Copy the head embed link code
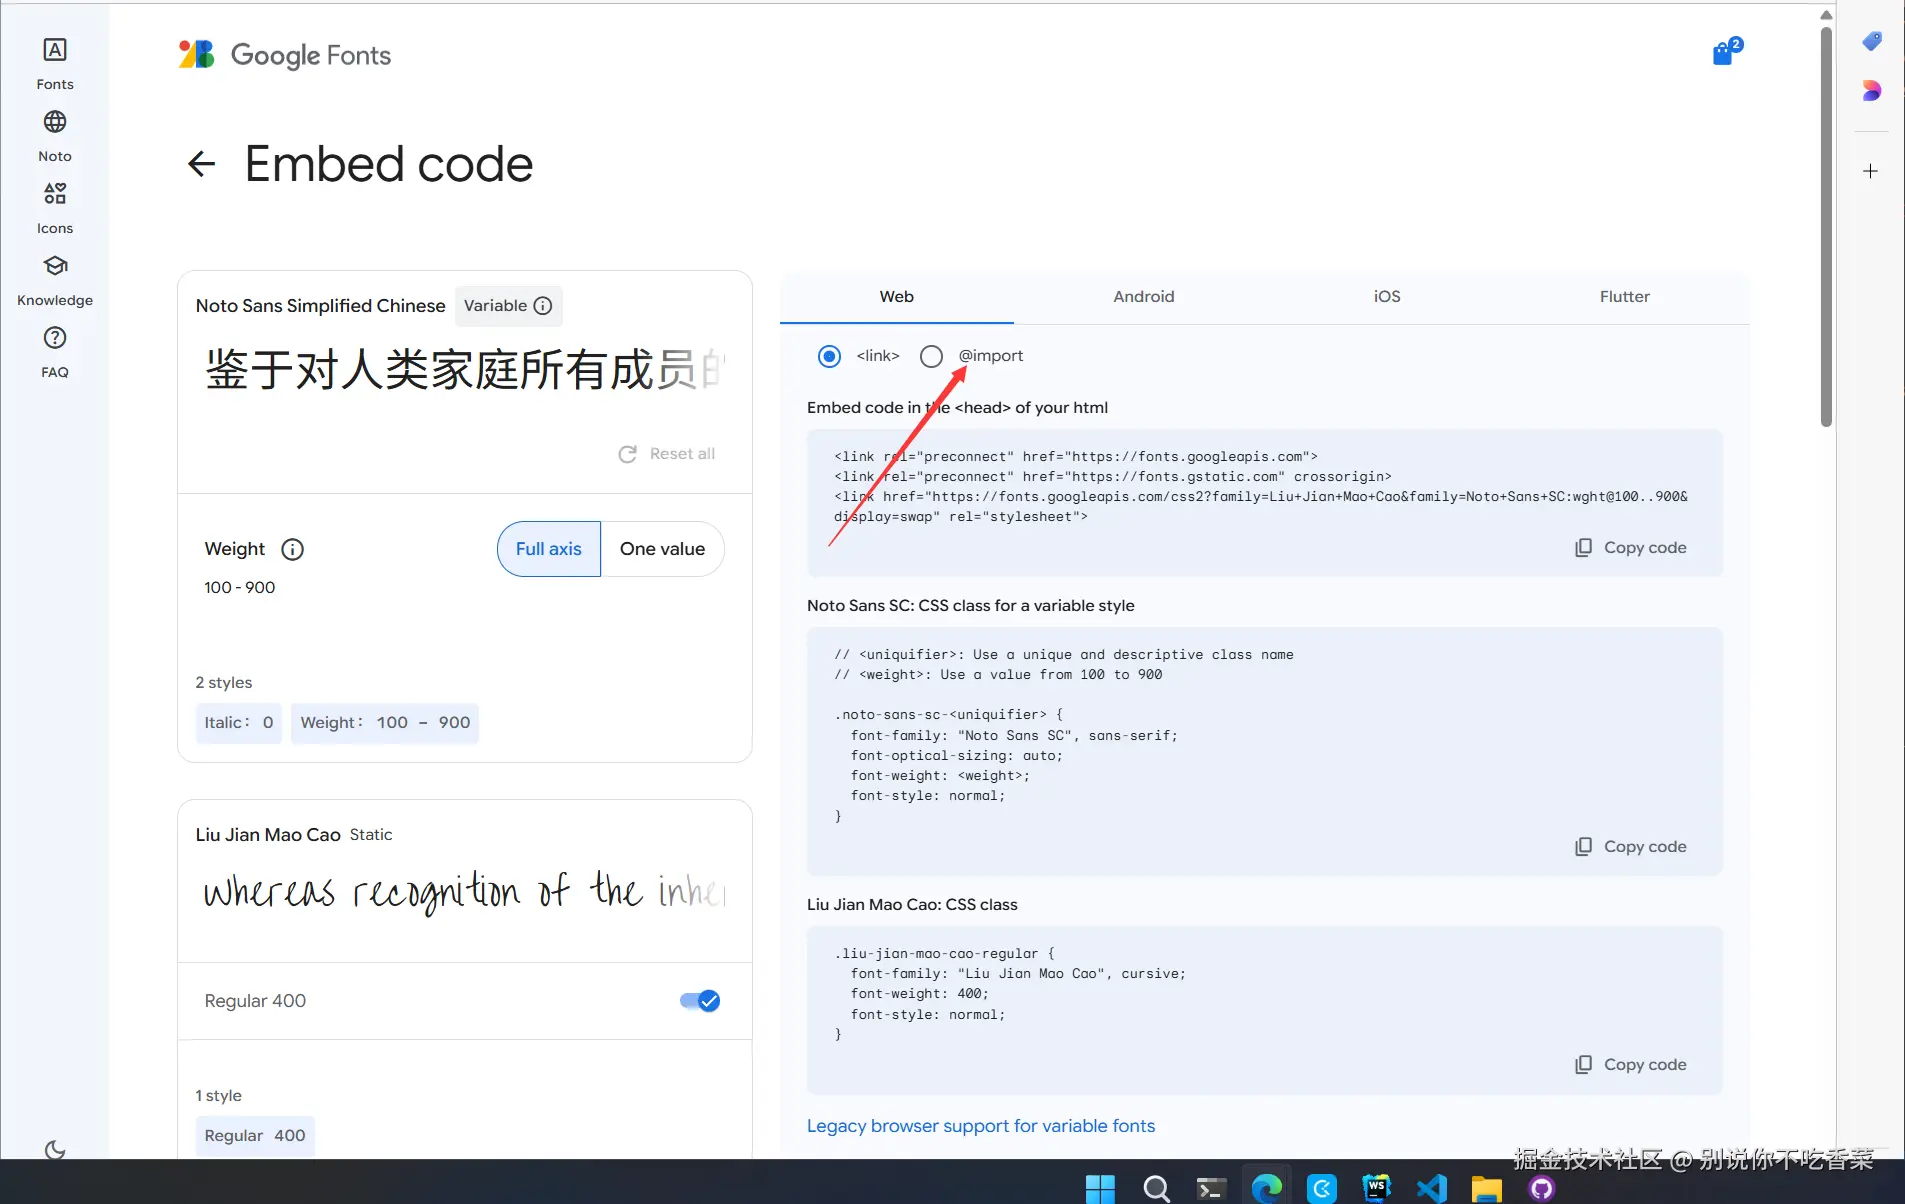 point(1631,548)
